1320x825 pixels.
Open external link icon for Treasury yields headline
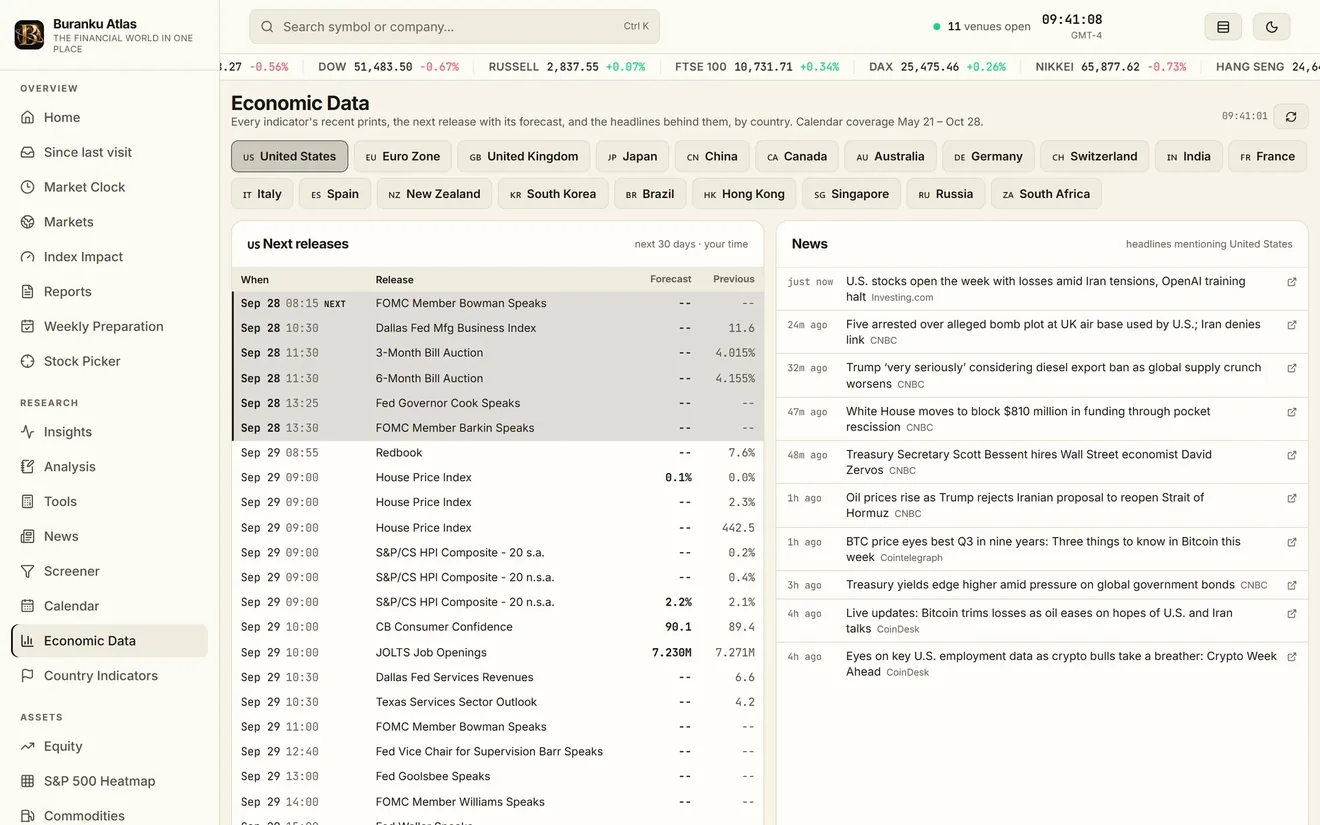coord(1292,585)
